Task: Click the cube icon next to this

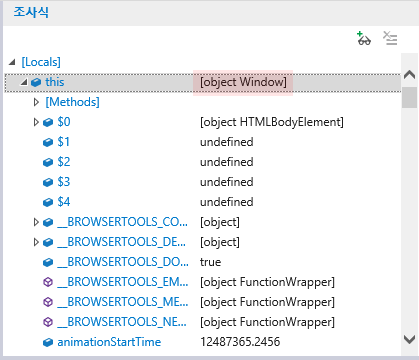Action: (x=36, y=82)
